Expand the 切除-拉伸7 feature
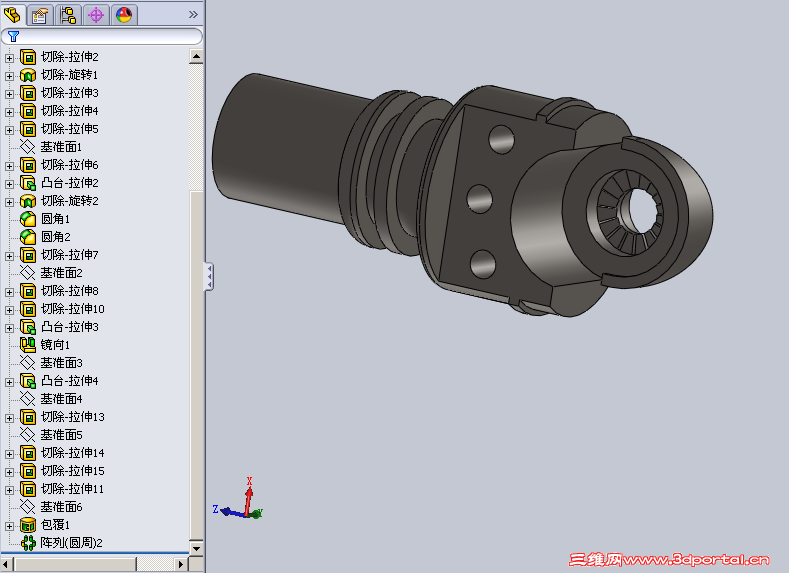This screenshot has width=789, height=573. pos(9,257)
